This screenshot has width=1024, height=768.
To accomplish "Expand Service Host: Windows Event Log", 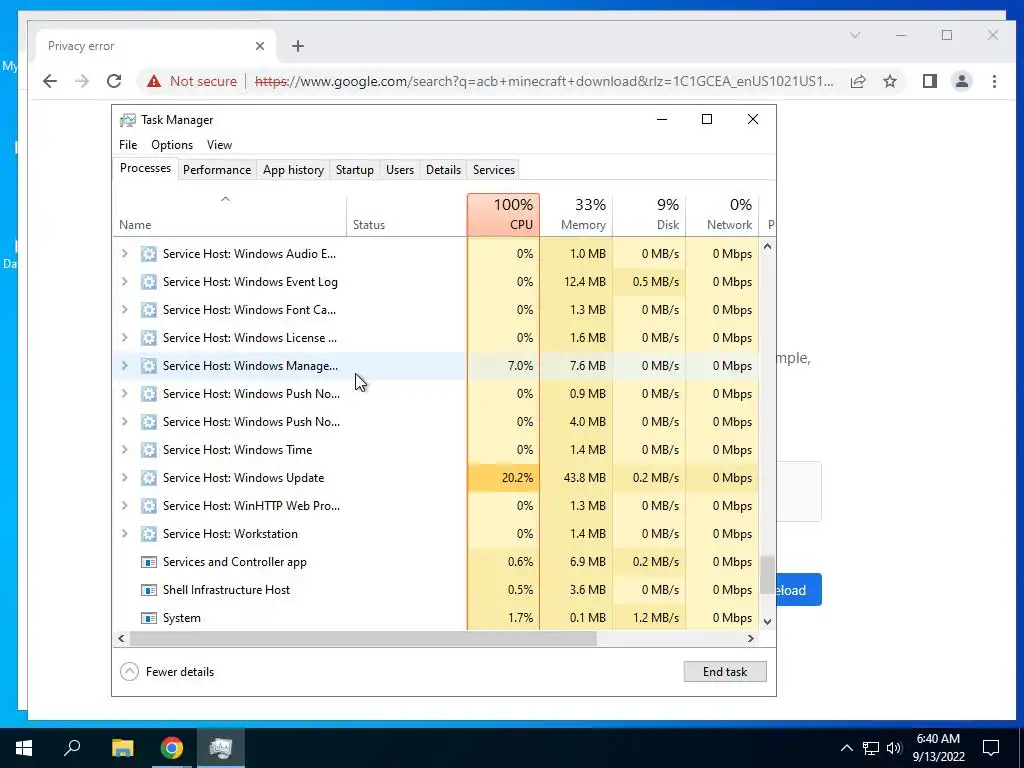I will click(125, 282).
